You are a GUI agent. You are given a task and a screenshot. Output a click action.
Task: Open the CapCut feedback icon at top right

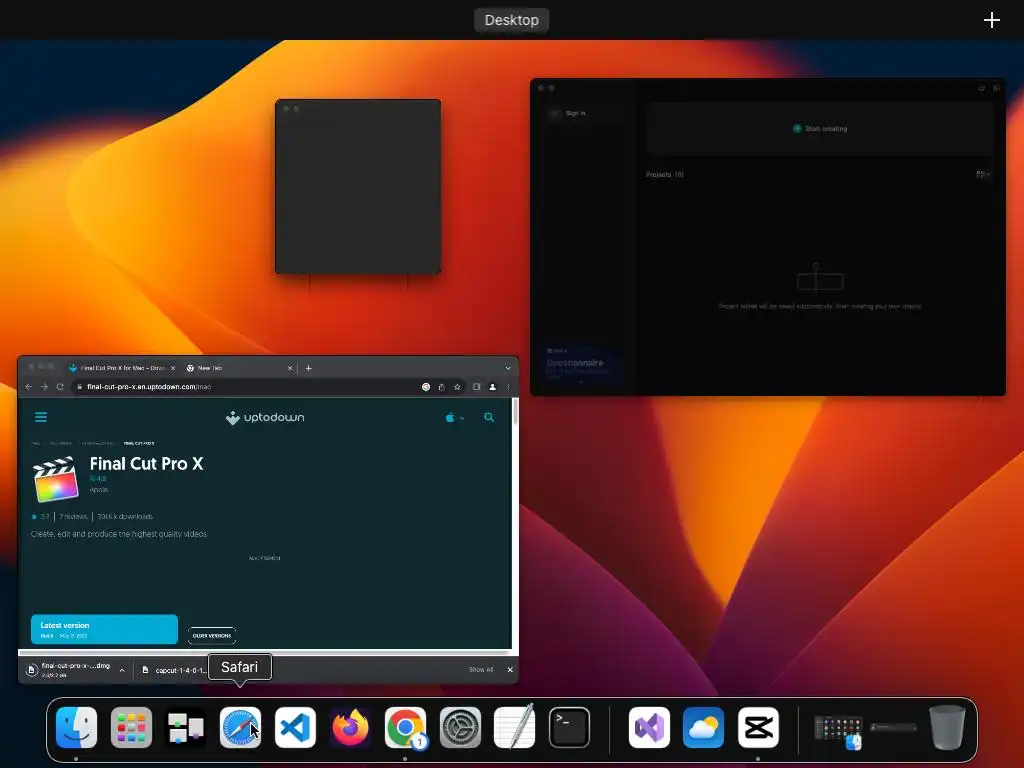pos(981,88)
